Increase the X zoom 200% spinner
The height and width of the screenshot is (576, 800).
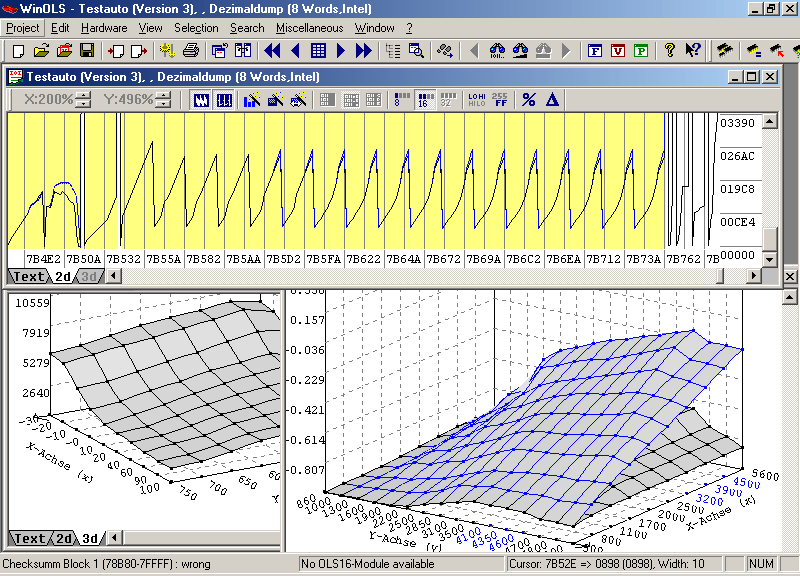pyautogui.click(x=83, y=95)
